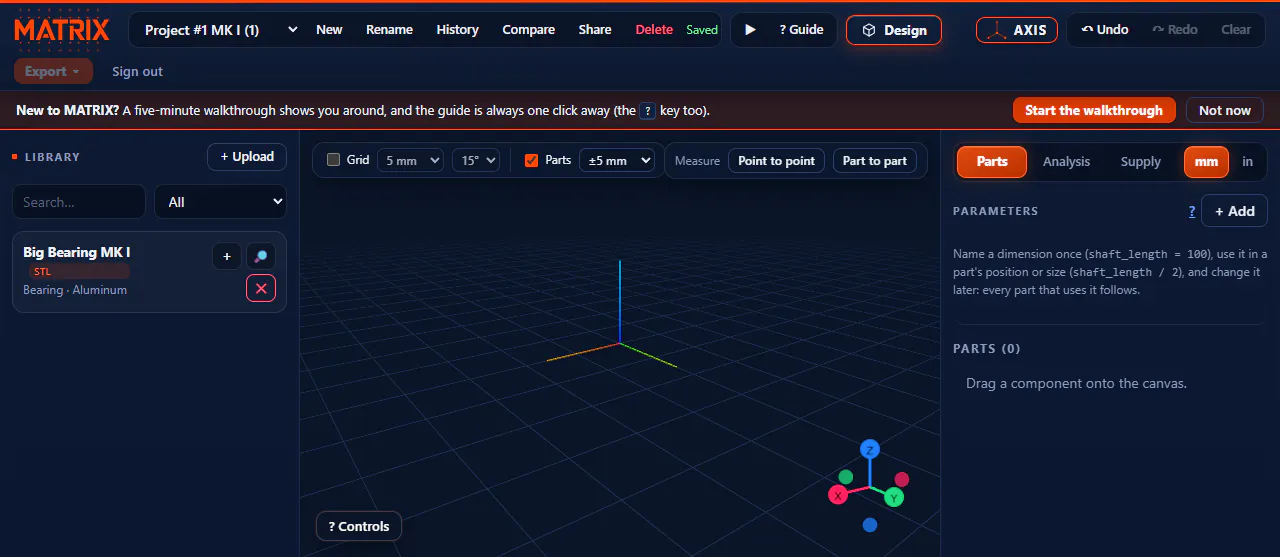
Task: Click the green Saved status text
Action: [x=702, y=30]
